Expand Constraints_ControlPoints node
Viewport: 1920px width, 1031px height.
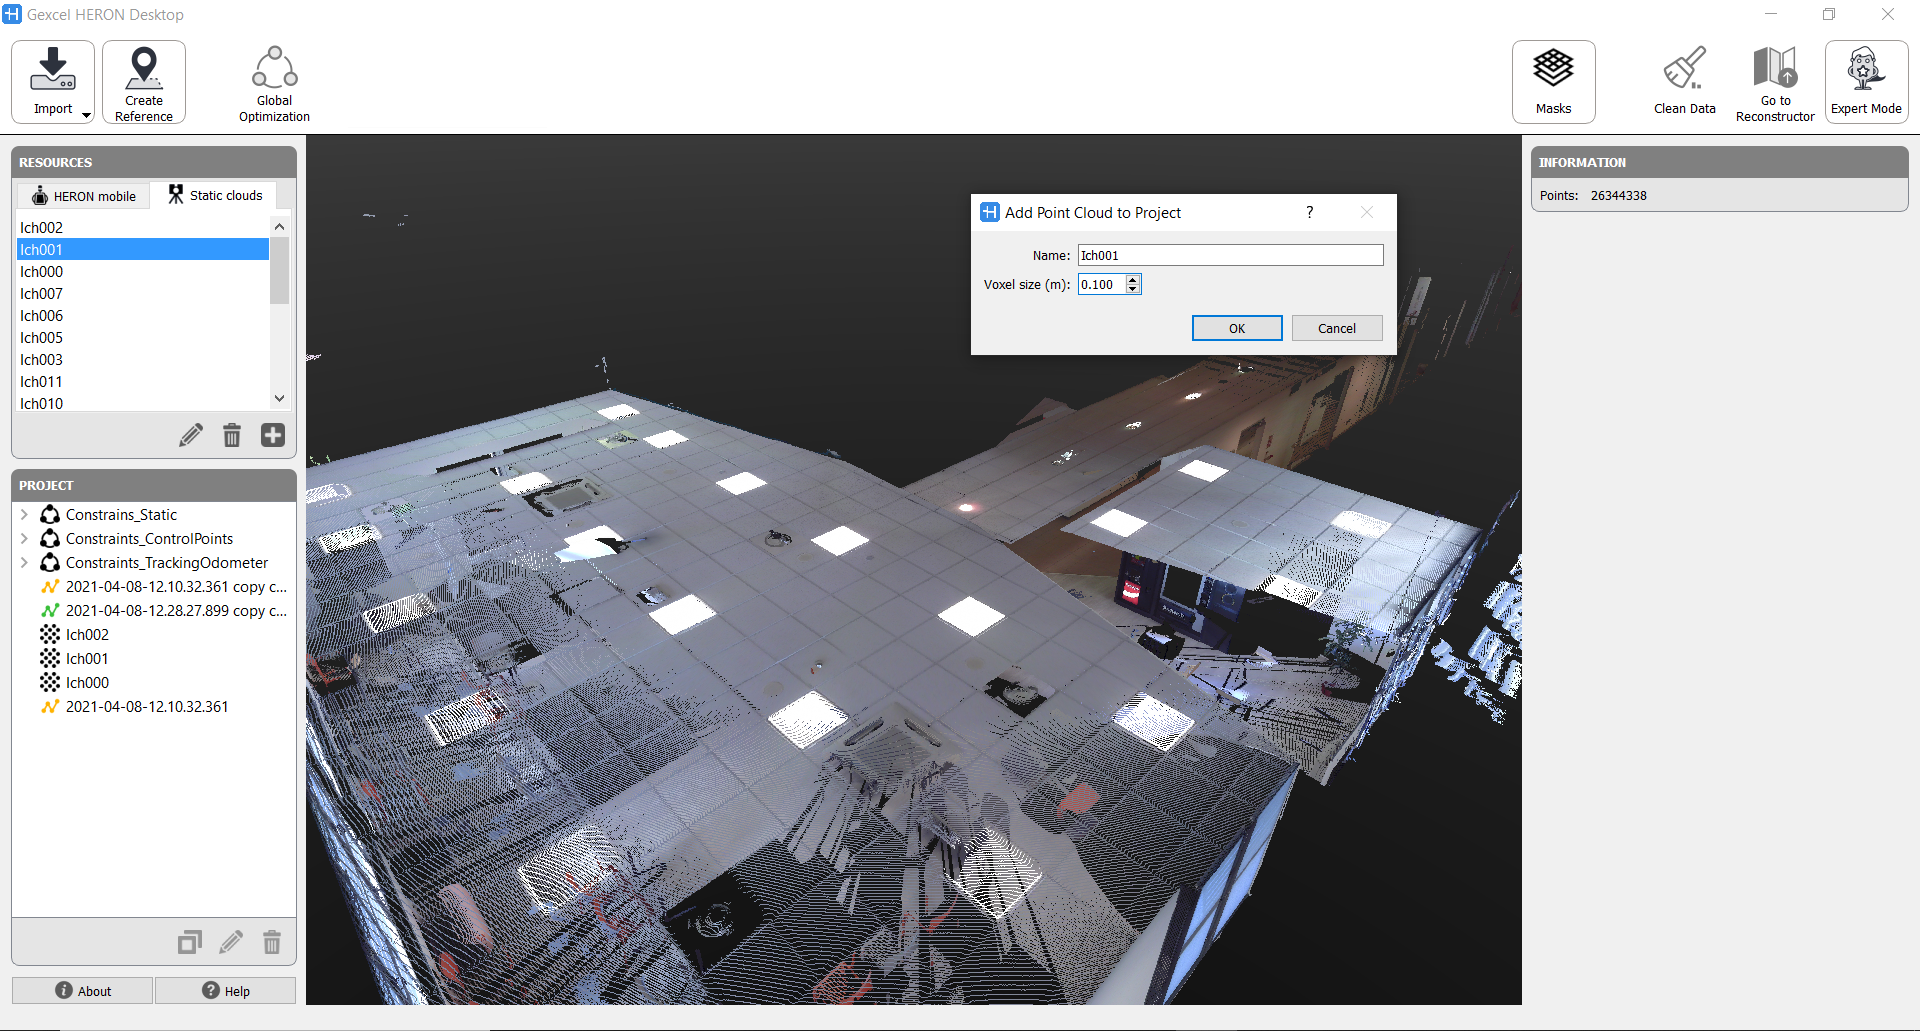click(24, 539)
